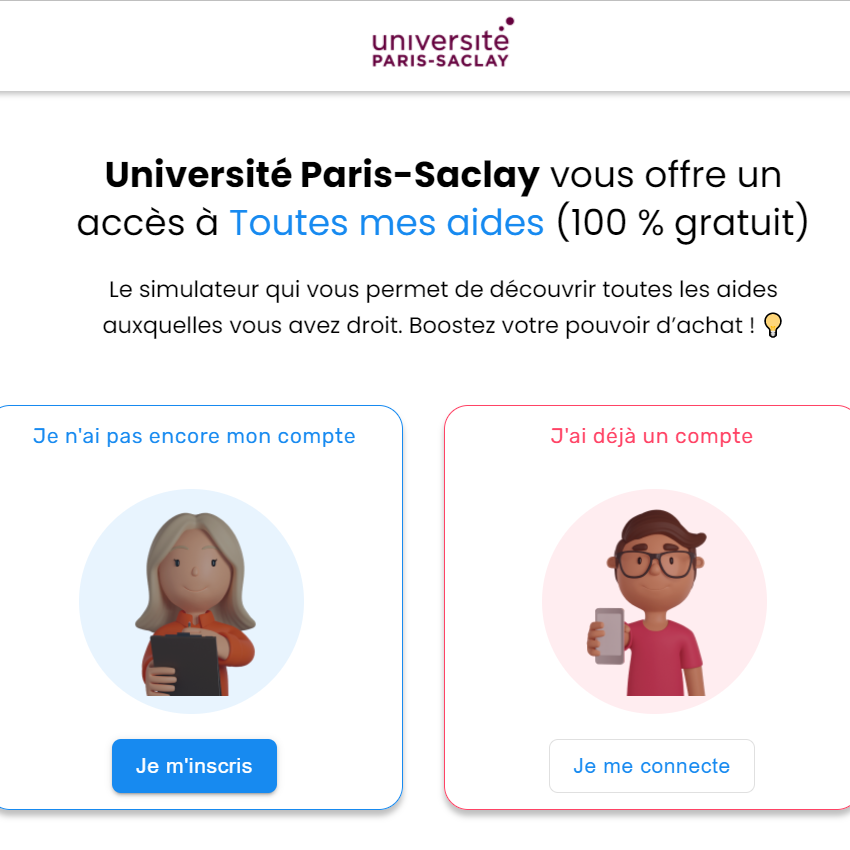Click the red-bordered login card

click(x=647, y=607)
